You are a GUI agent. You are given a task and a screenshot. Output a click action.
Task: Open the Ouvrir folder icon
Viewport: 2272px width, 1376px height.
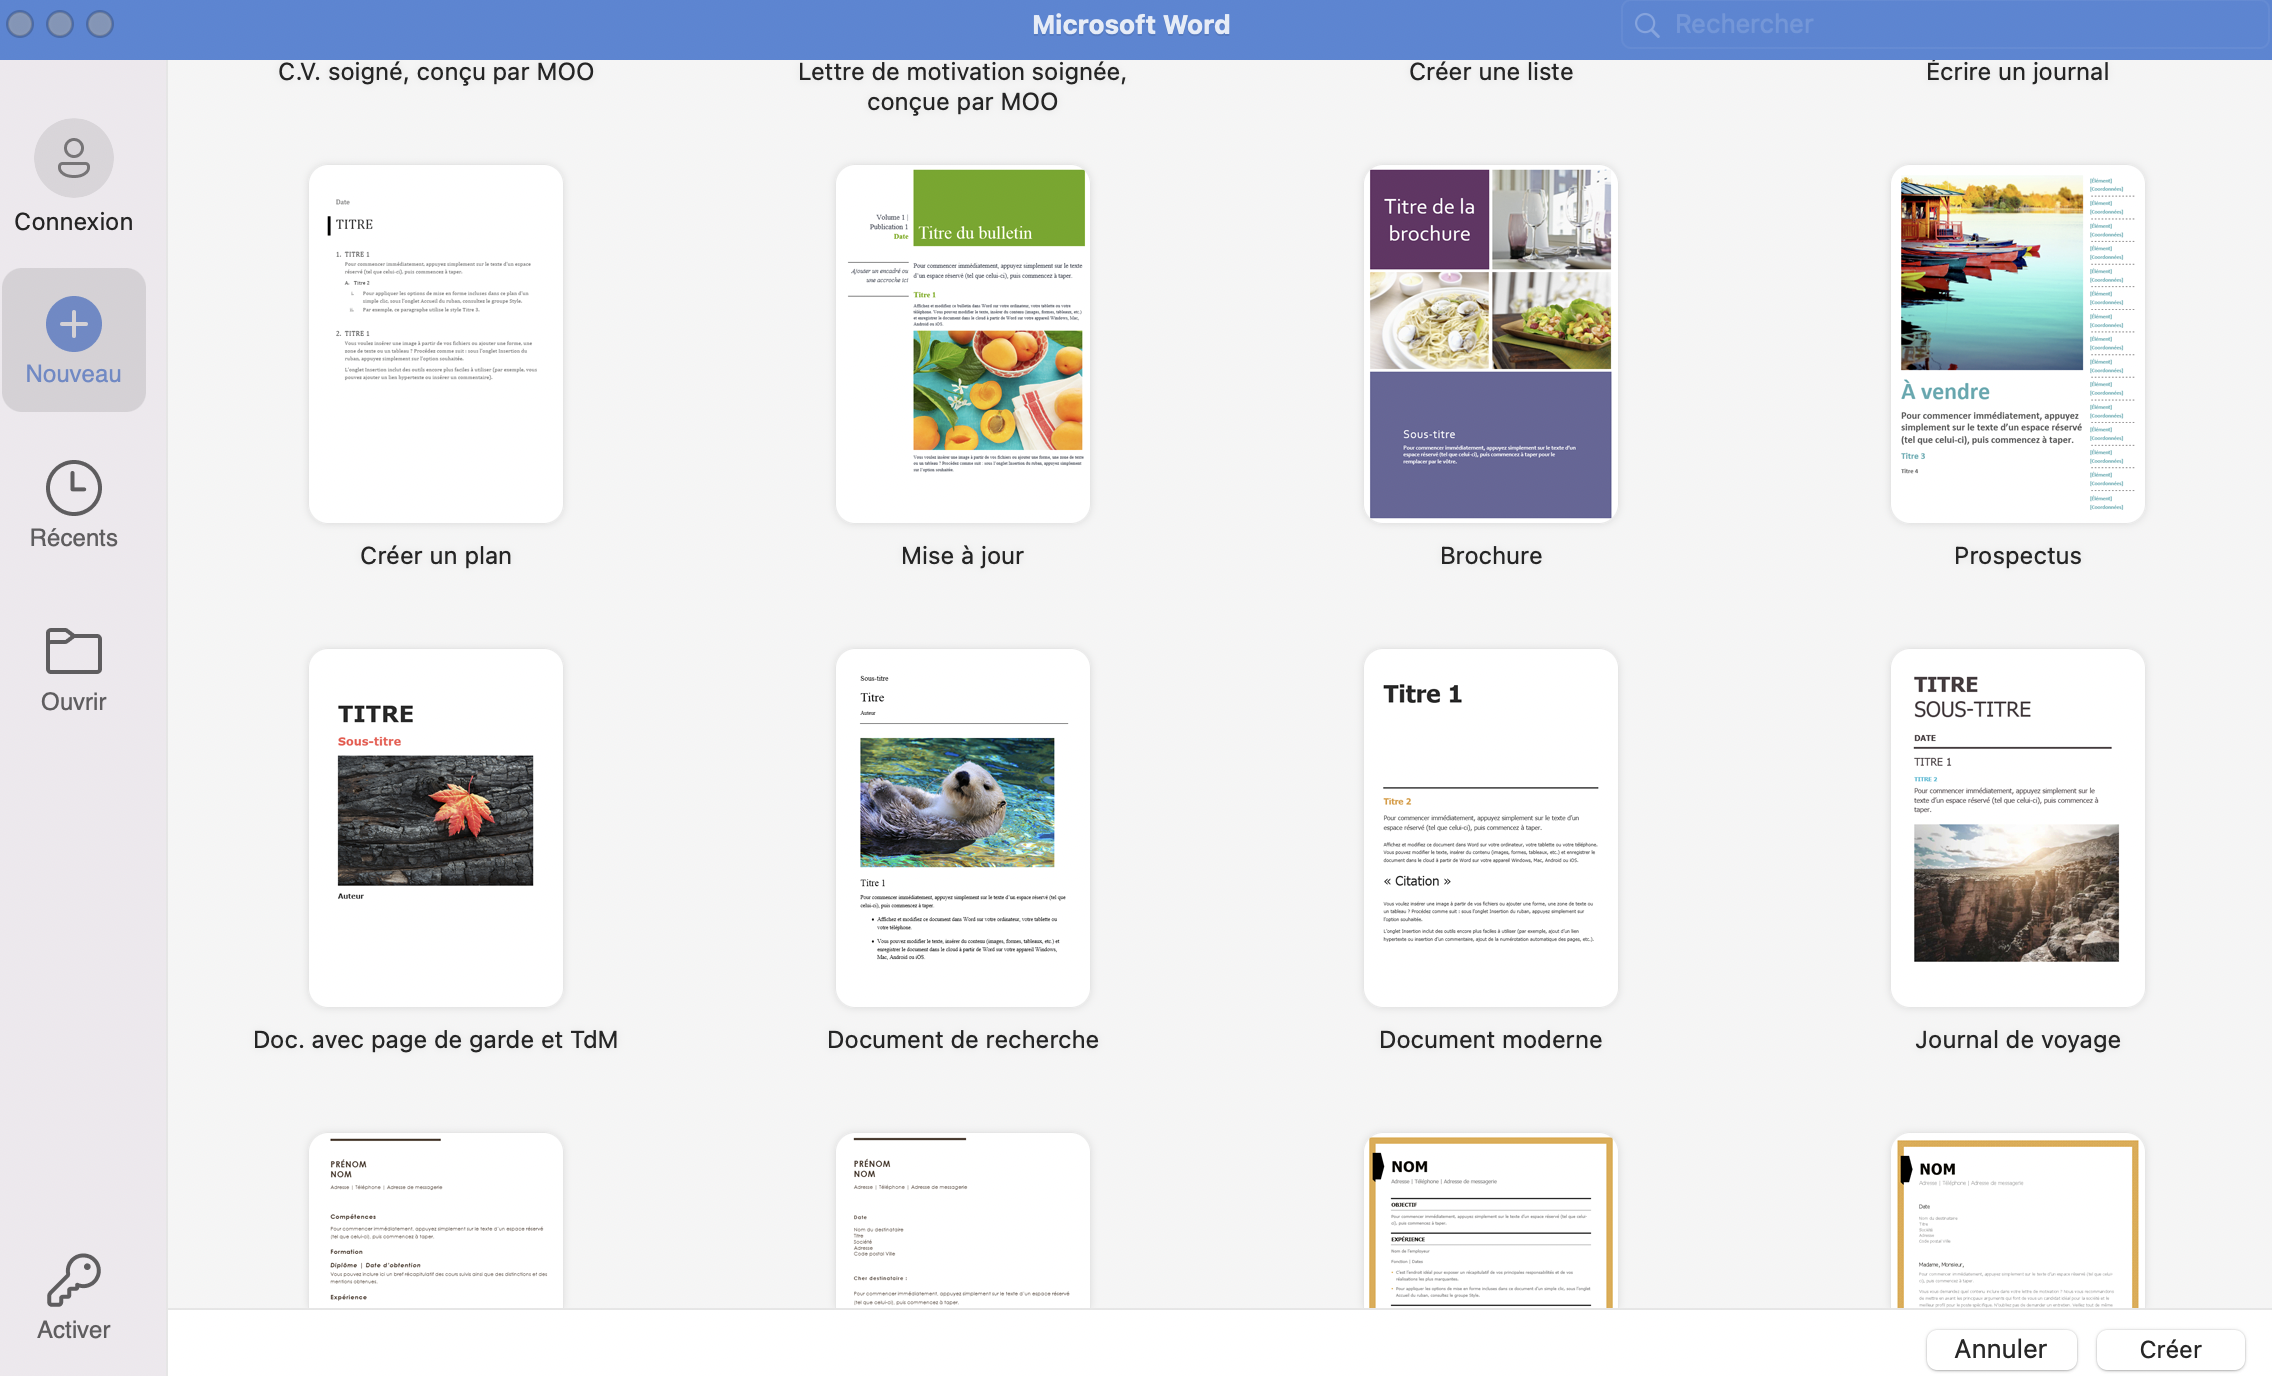74,651
